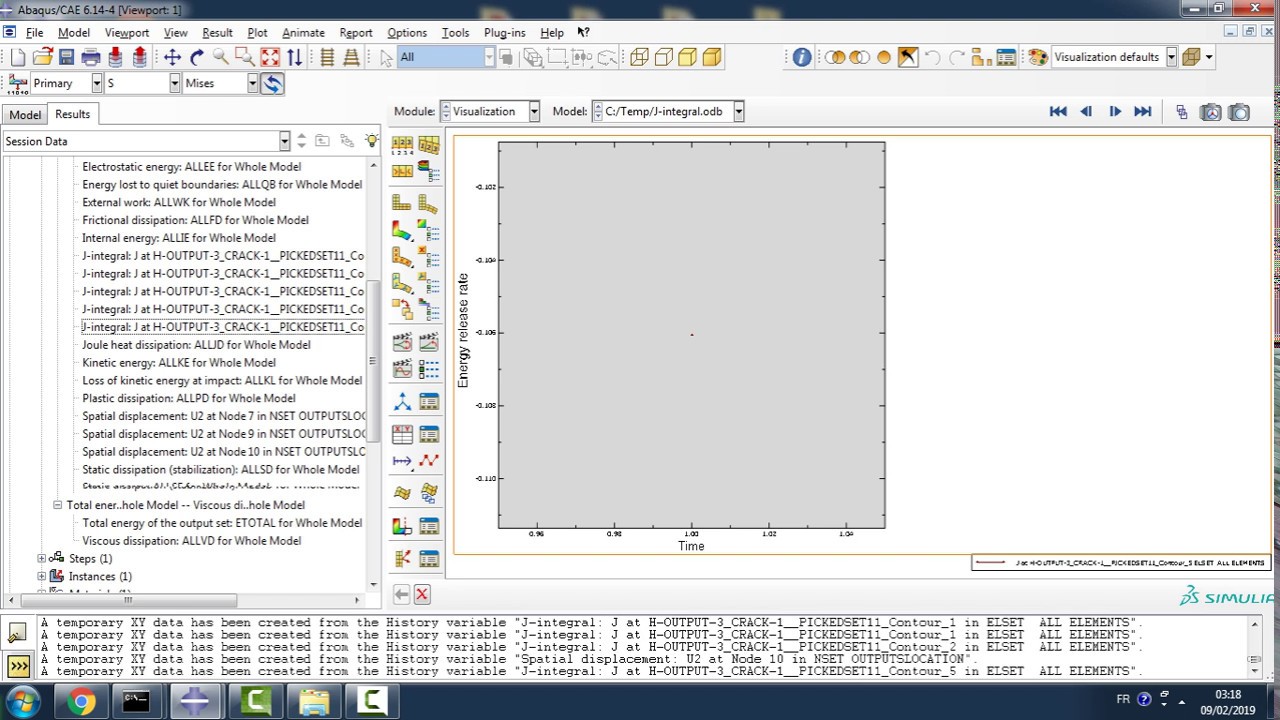The height and width of the screenshot is (720, 1280).
Task: Click the Plot Undeformed Shape icon
Action: [x=402, y=202]
